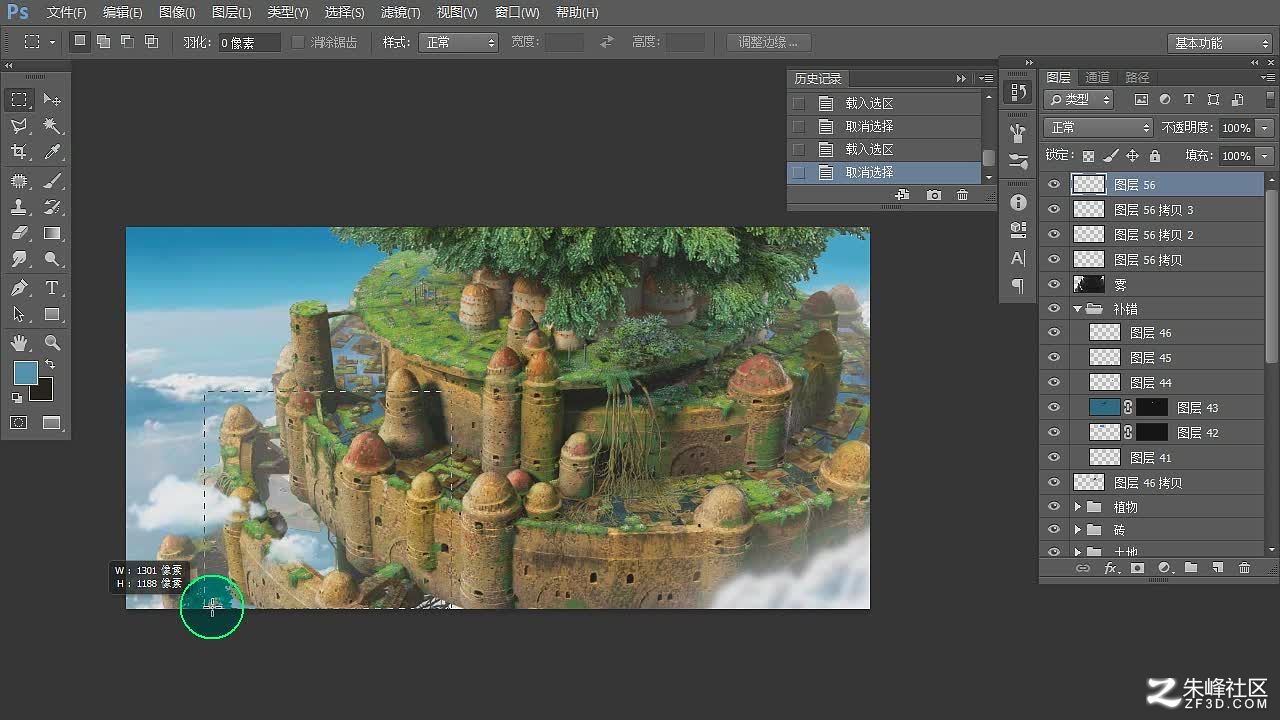This screenshot has height=720, width=1280.
Task: Open the blend mode 正常 dropdown
Action: [1098, 128]
